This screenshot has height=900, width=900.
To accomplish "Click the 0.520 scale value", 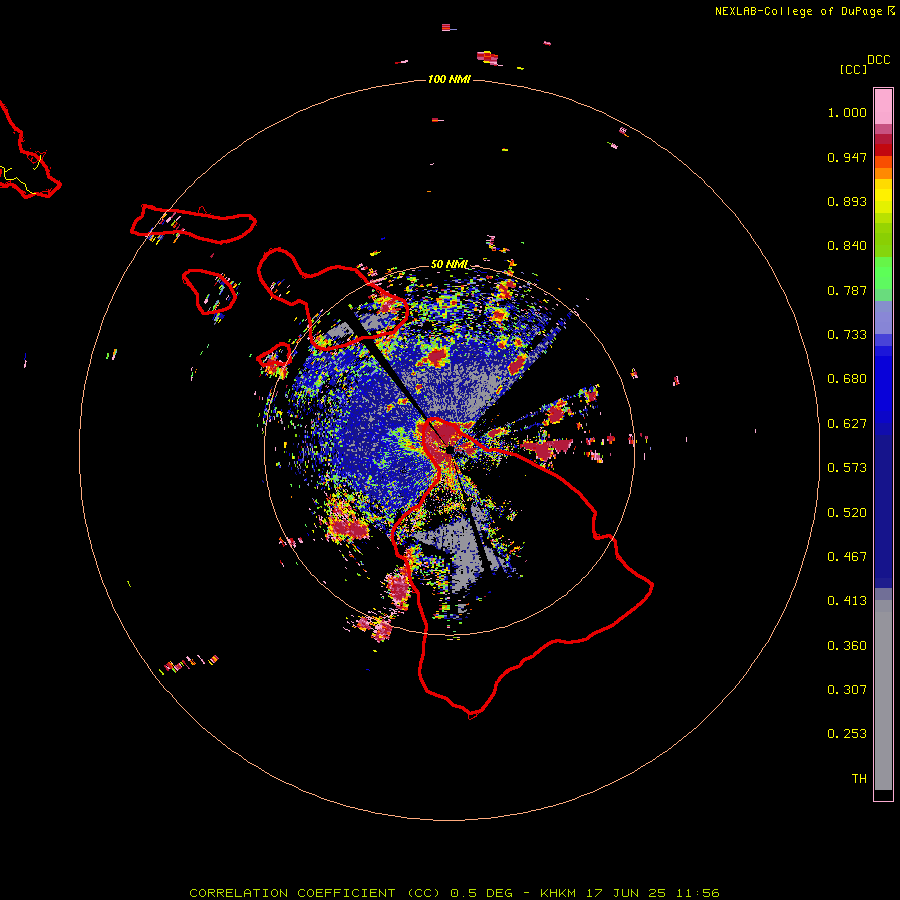I will click(x=847, y=513).
